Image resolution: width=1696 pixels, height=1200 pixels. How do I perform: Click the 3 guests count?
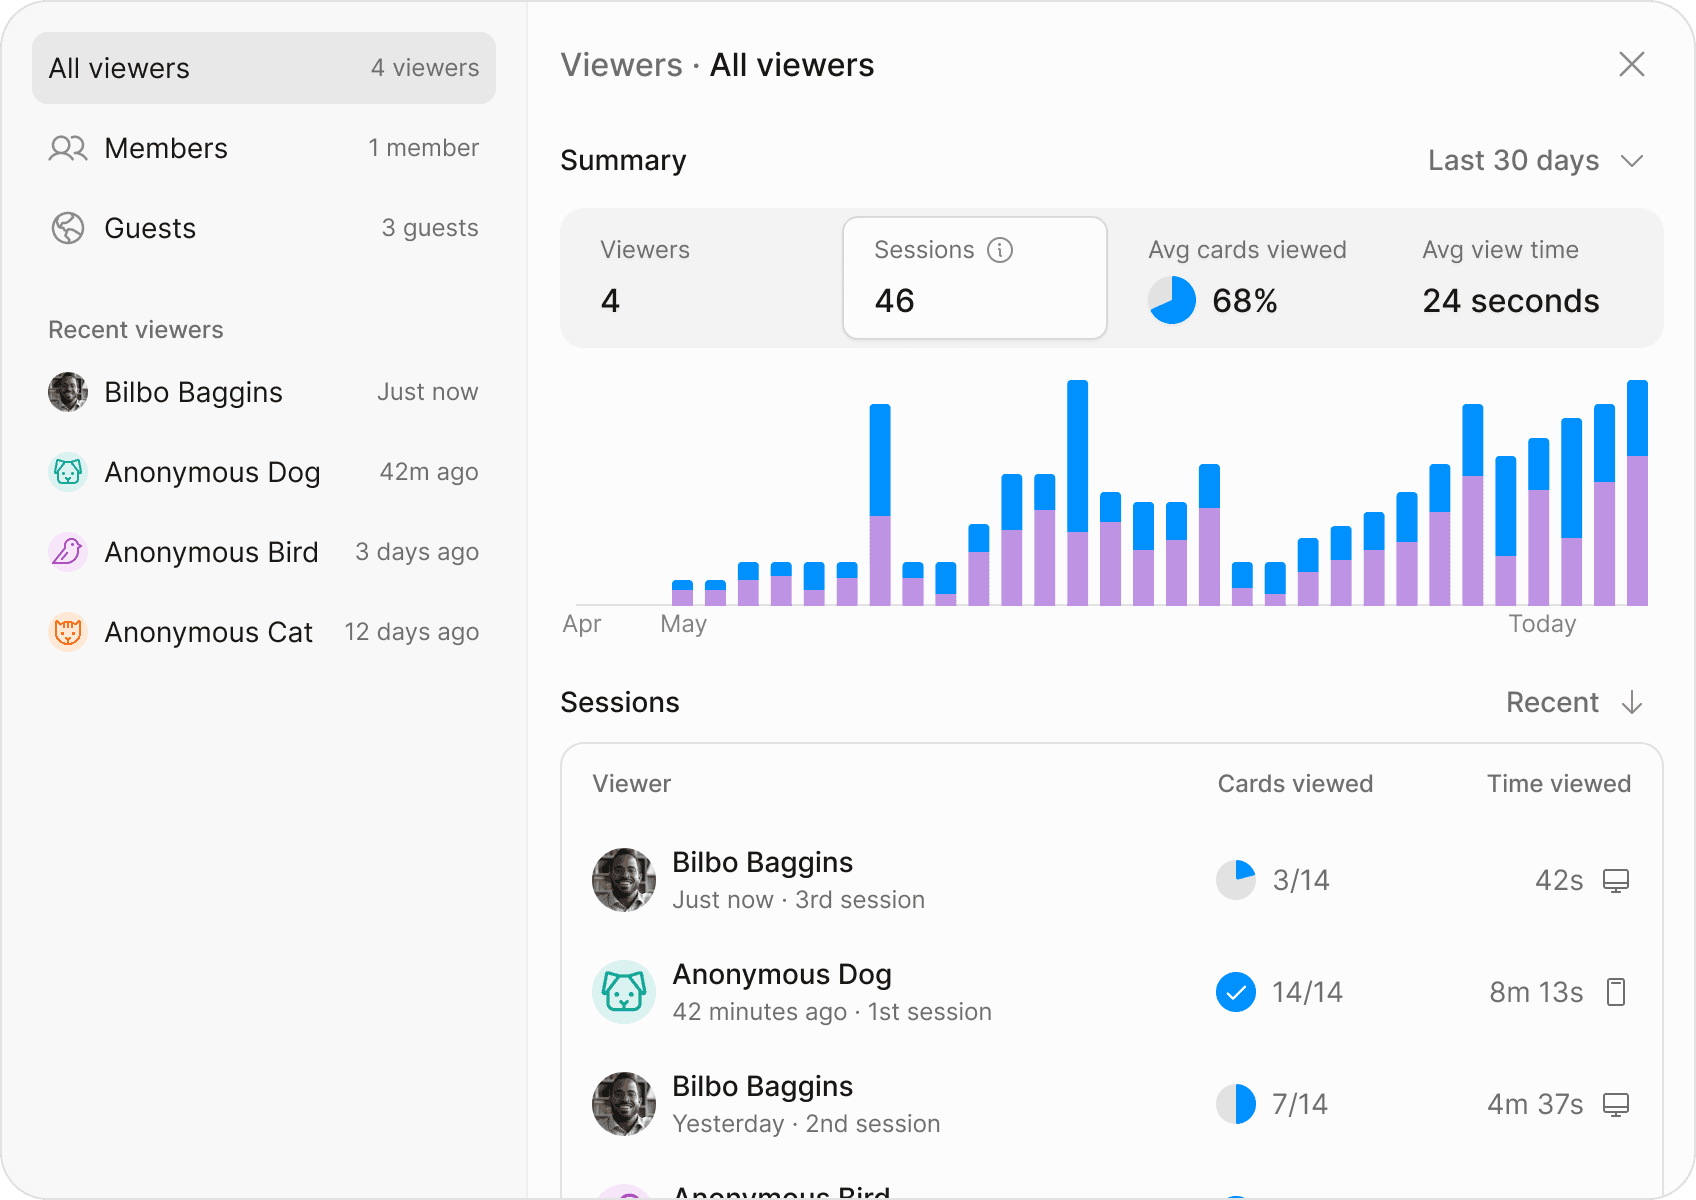pos(430,228)
